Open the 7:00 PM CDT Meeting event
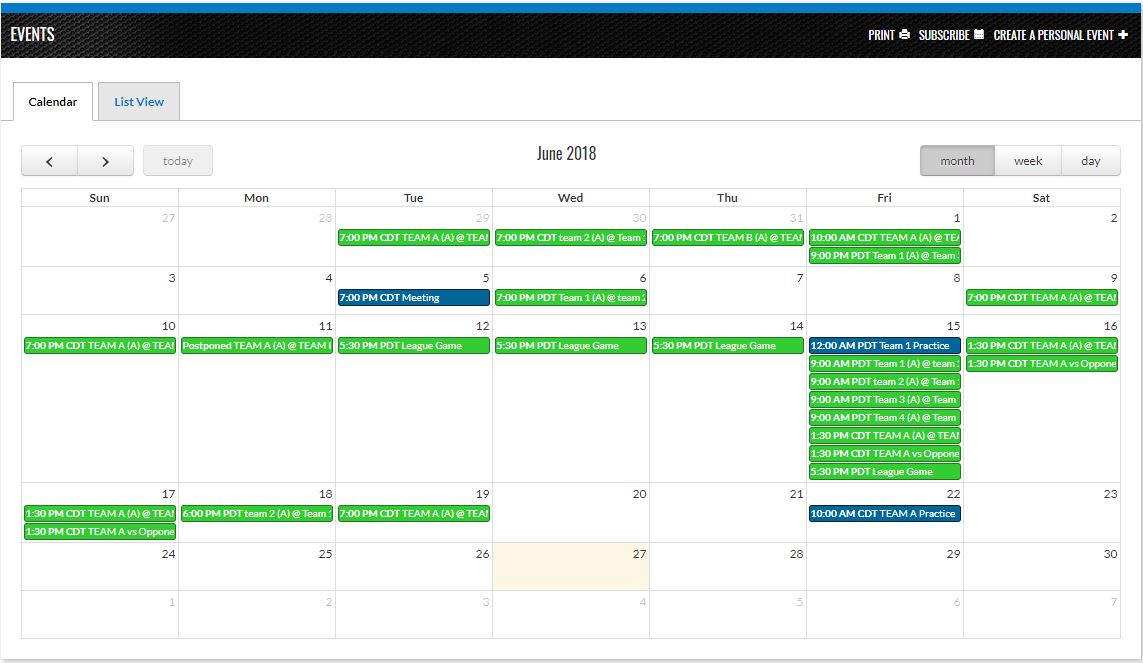Screen dimensions: 1143x663 (x=413, y=298)
